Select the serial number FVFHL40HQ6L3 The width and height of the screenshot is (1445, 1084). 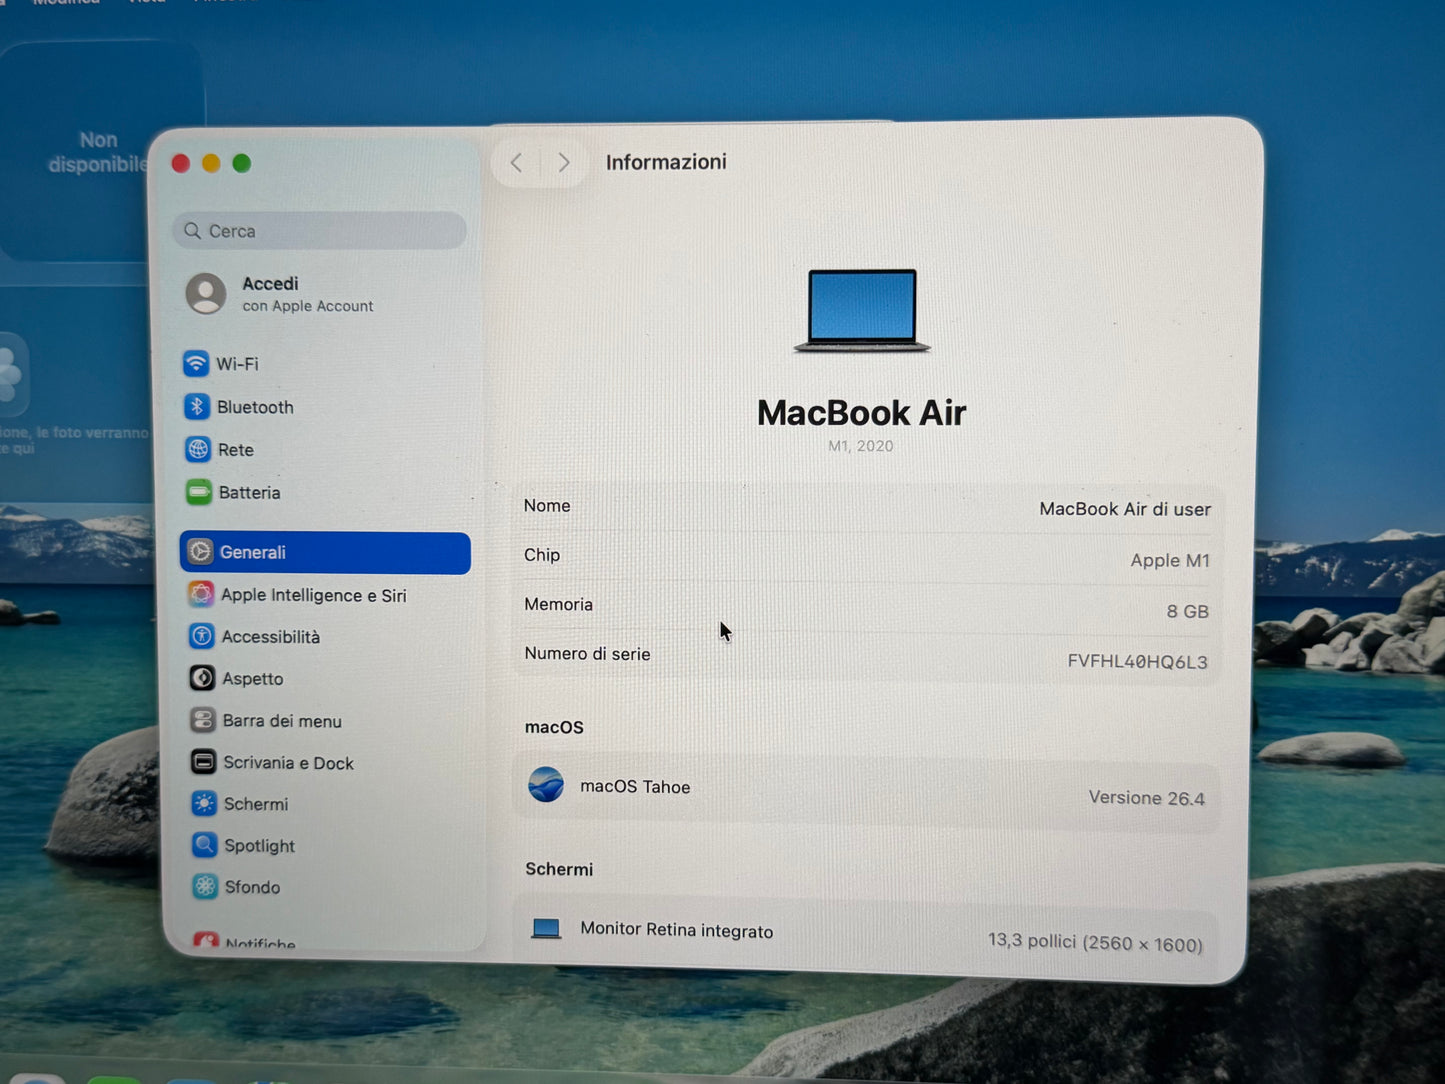(x=1137, y=661)
